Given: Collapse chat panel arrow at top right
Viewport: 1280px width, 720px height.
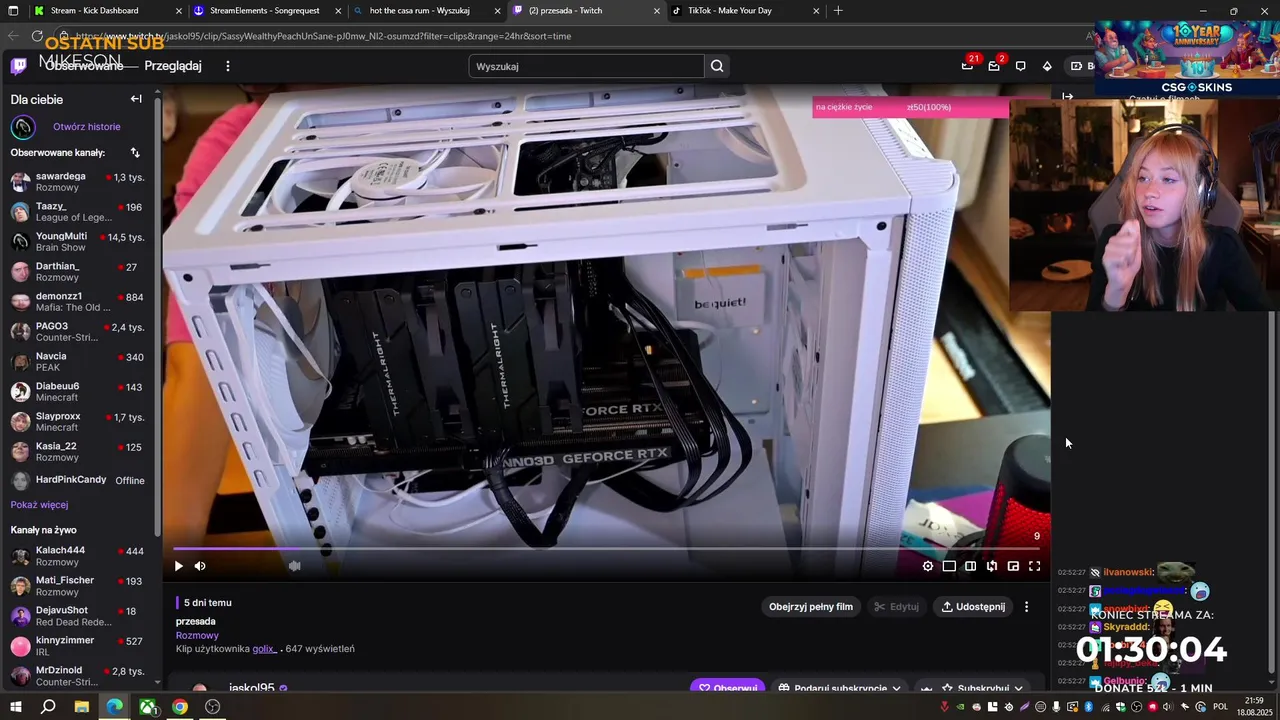Looking at the screenshot, I should click(x=1067, y=98).
